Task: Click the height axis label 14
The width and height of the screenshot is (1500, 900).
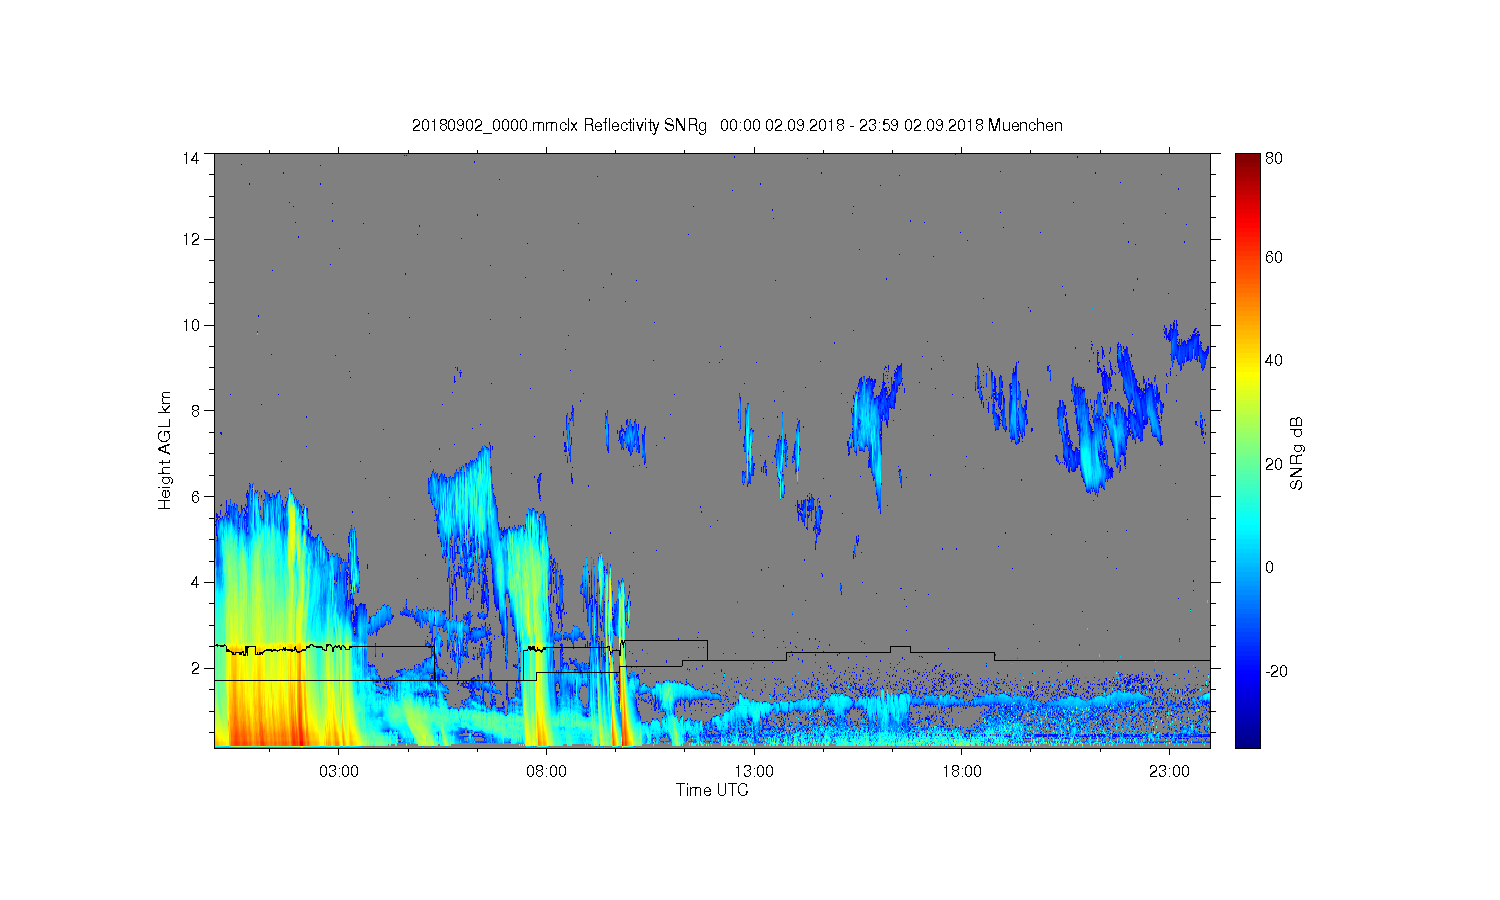Action: click(192, 158)
